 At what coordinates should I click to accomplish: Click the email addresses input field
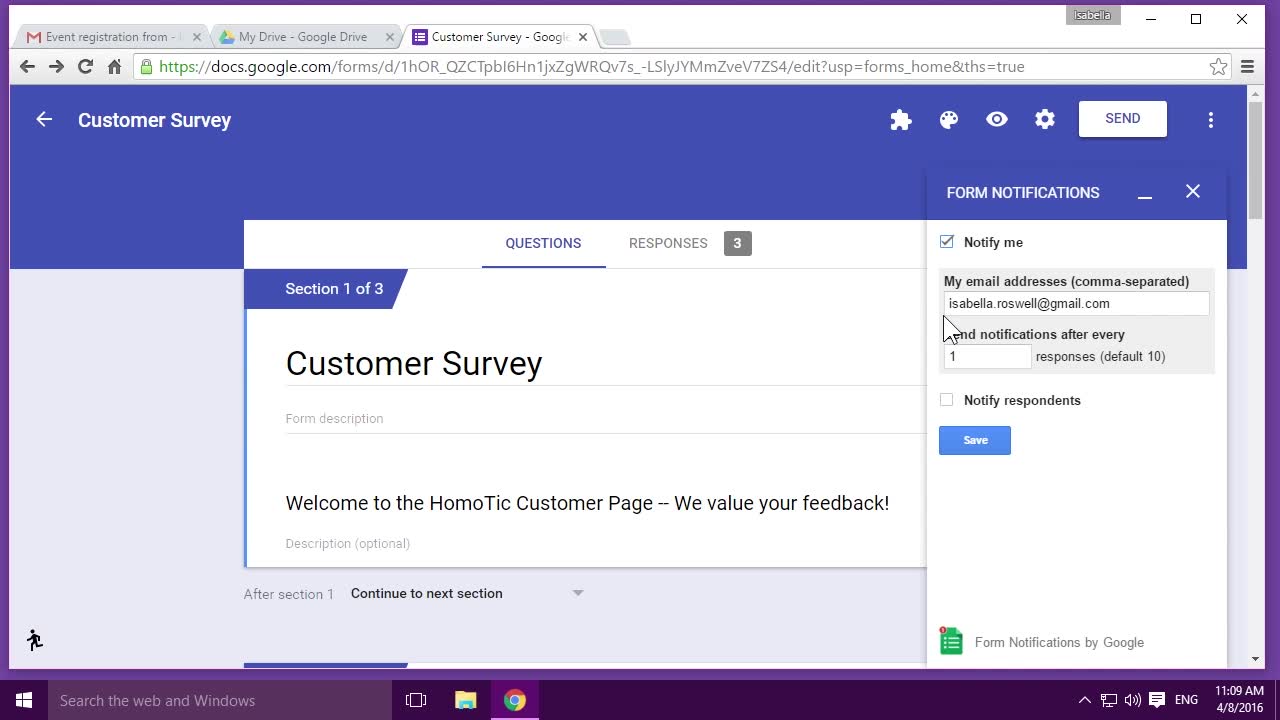[1075, 304]
